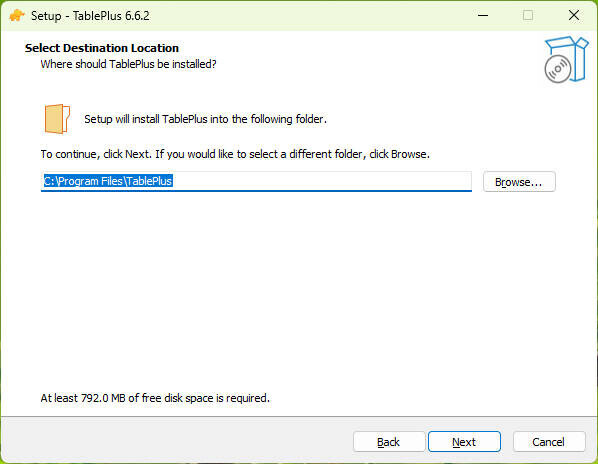Click the 'Where should TablePlus be installed?' text
The image size is (598, 464).
[x=129, y=64]
